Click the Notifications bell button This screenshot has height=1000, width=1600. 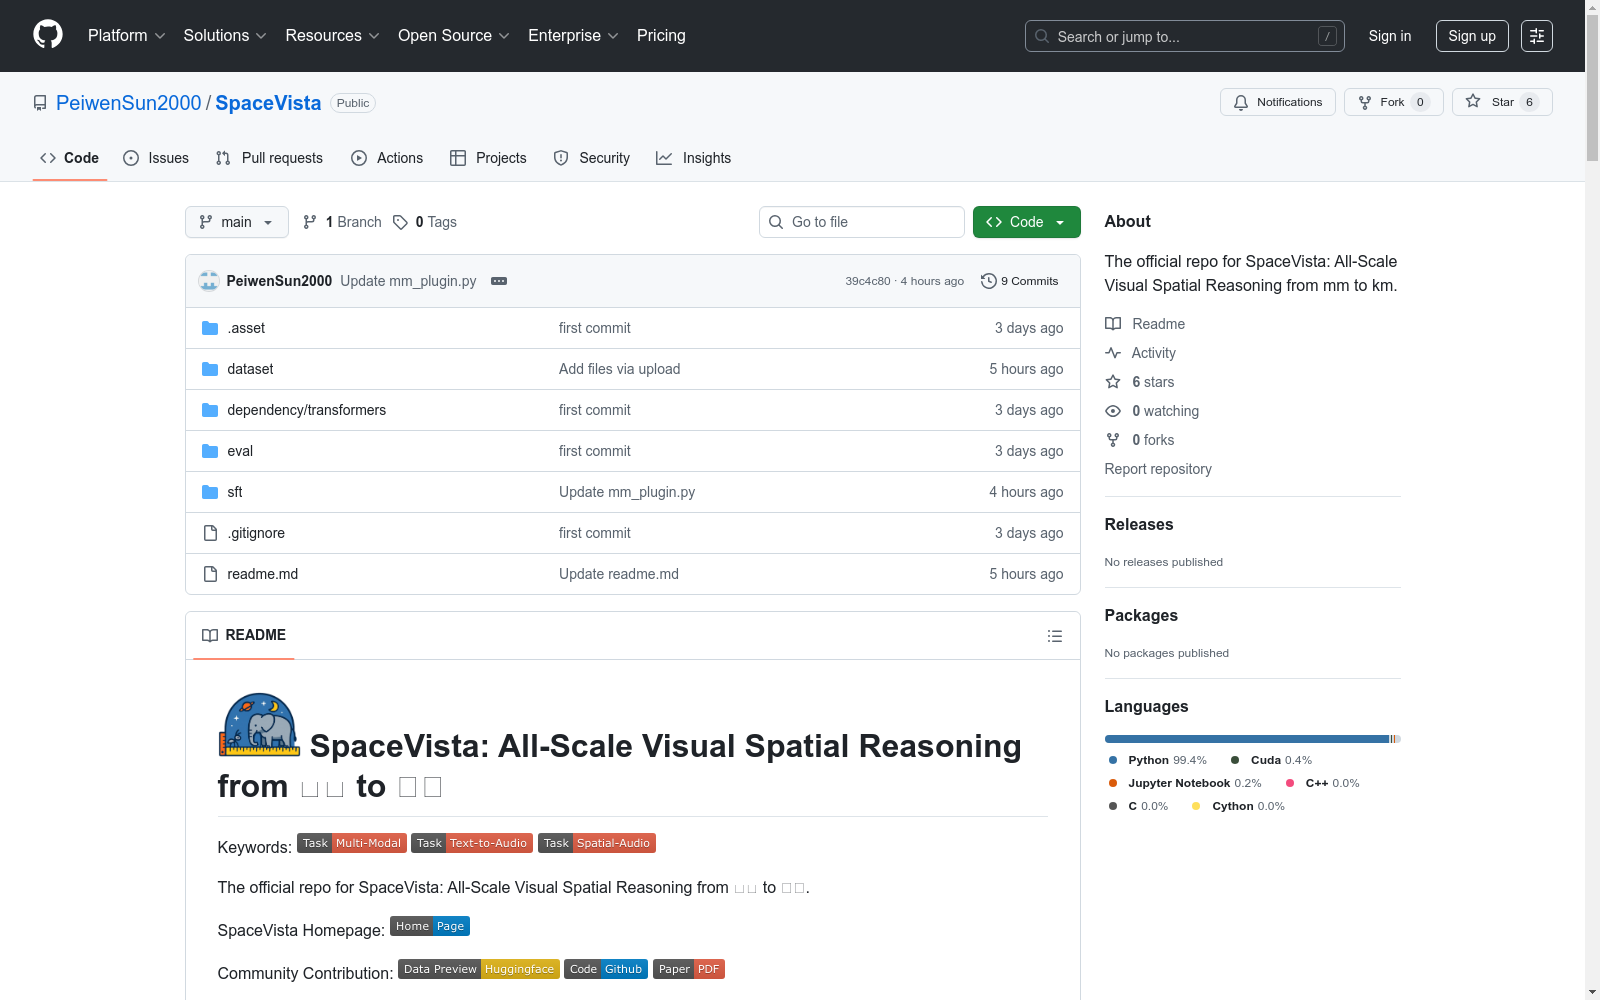pyautogui.click(x=1277, y=102)
